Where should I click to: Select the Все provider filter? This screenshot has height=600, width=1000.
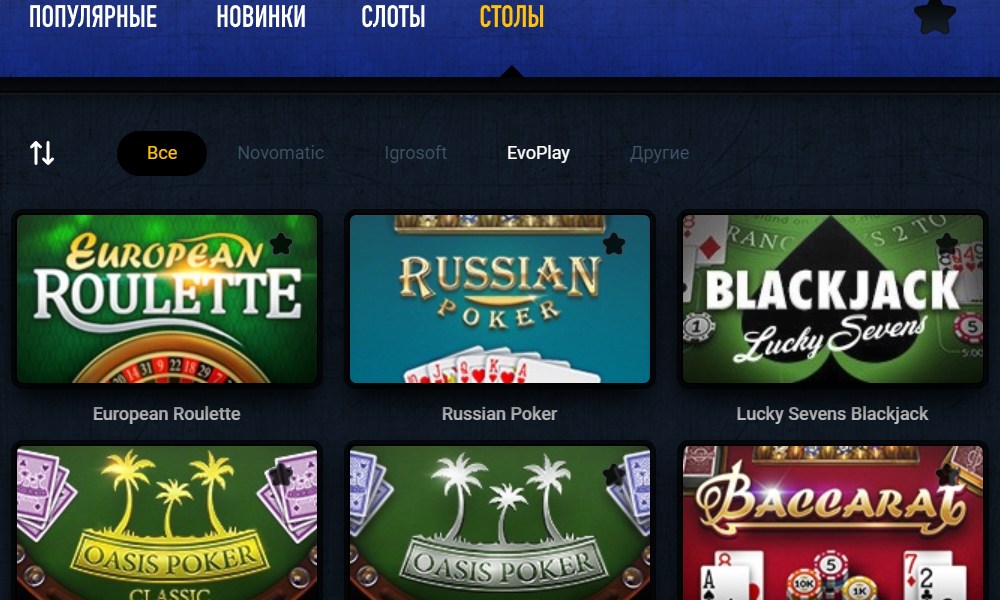[x=162, y=153]
